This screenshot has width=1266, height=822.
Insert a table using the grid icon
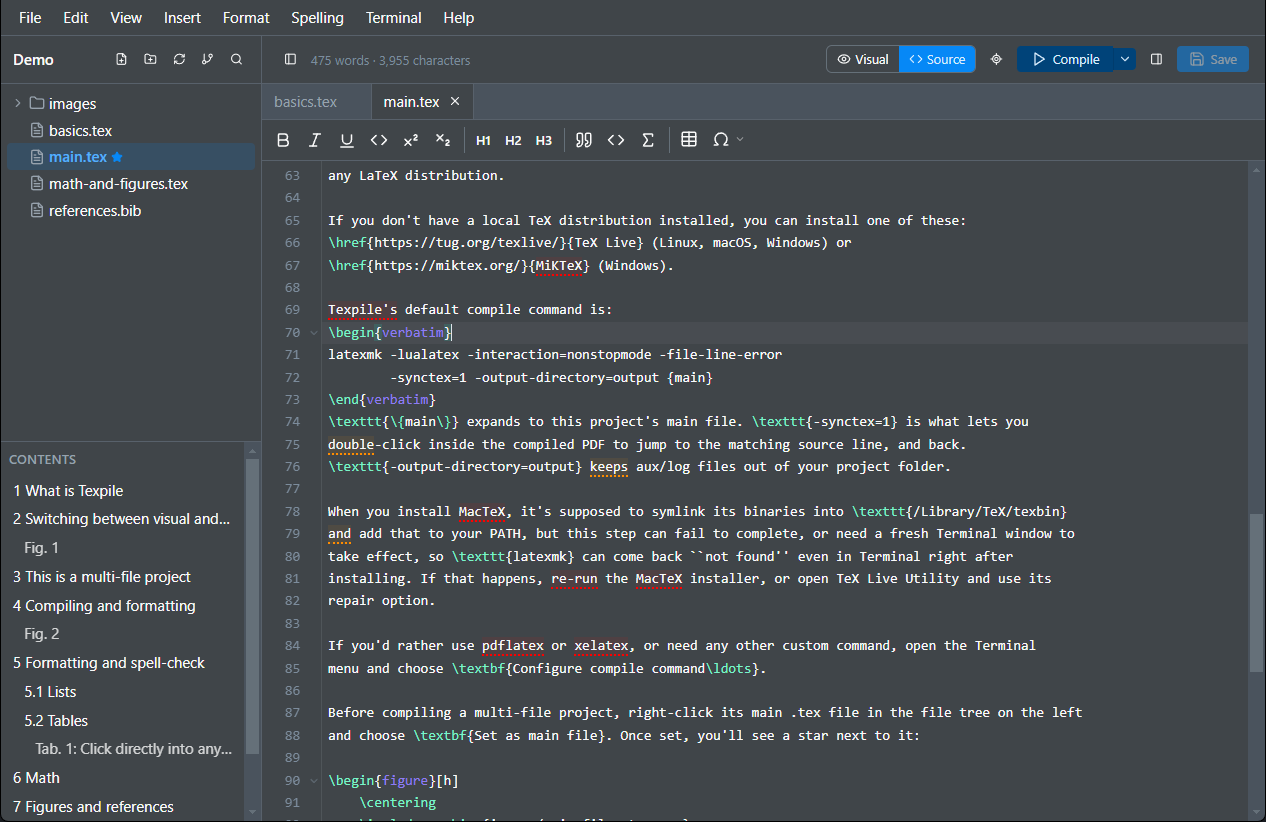689,140
